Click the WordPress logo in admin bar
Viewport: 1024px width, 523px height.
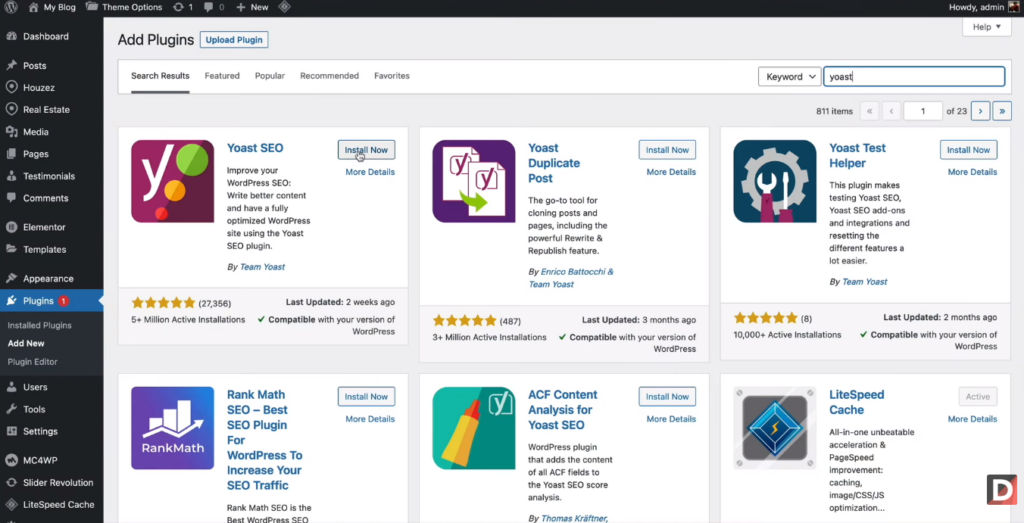[11, 7]
